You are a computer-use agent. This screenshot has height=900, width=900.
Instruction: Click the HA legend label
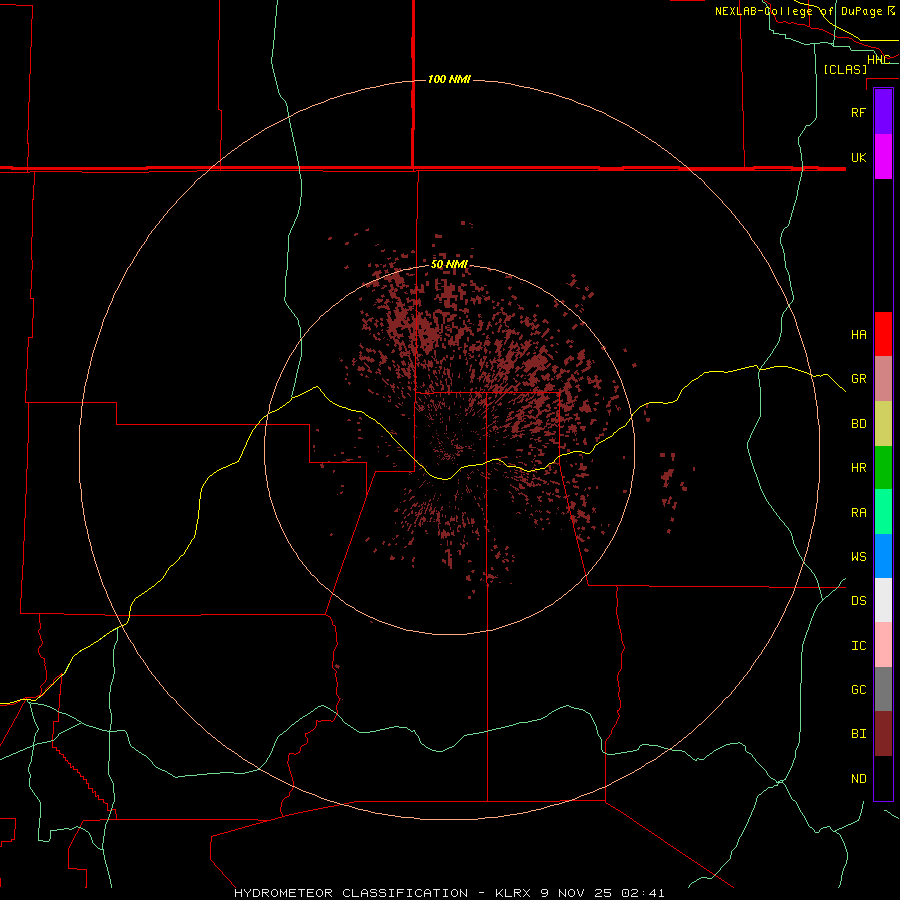(x=858, y=334)
